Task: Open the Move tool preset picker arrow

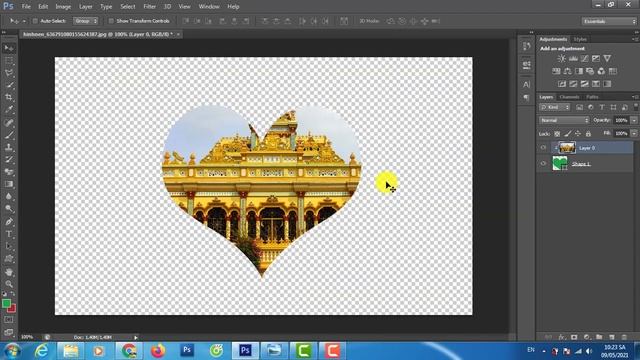Action: [24, 21]
